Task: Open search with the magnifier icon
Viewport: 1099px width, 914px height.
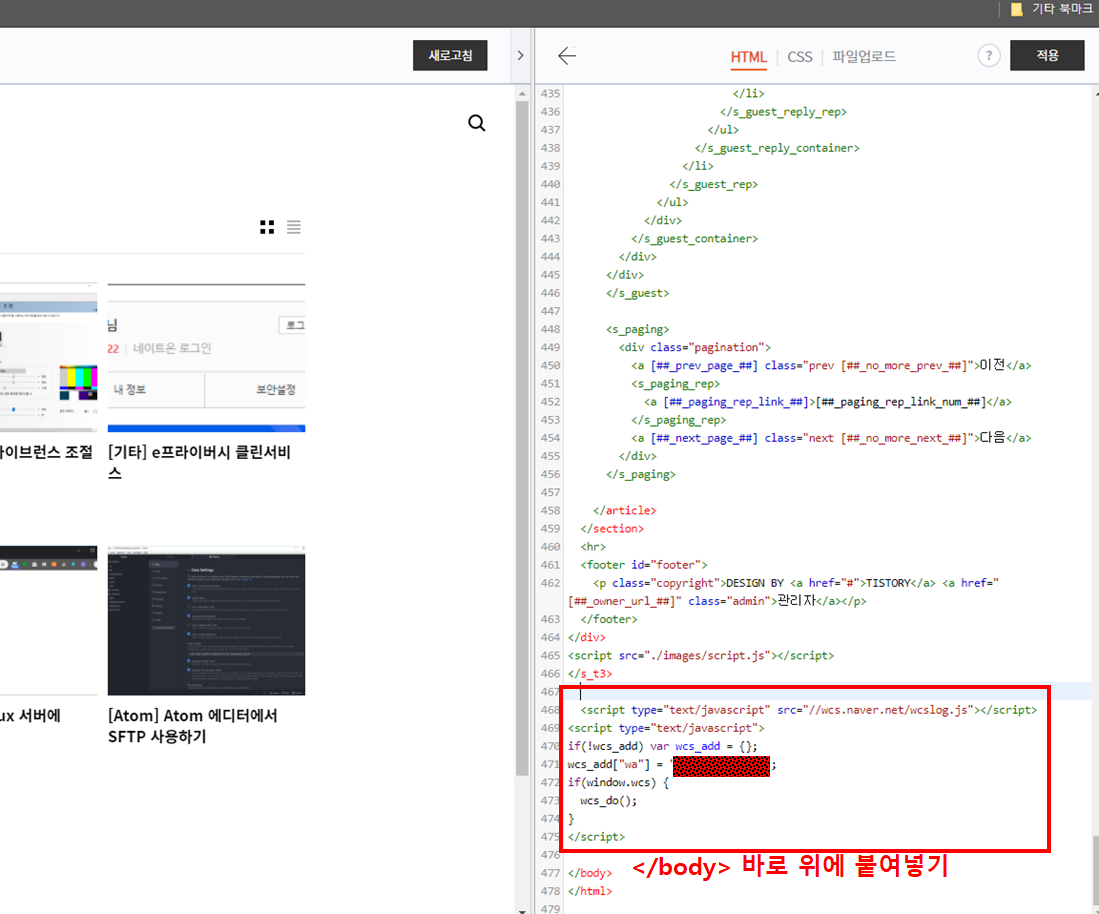Action: coord(477,123)
